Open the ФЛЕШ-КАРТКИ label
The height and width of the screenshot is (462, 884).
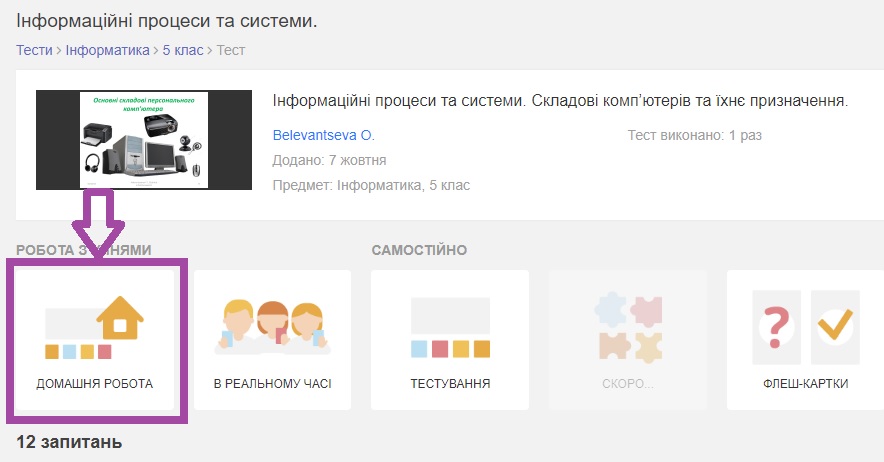(x=805, y=384)
